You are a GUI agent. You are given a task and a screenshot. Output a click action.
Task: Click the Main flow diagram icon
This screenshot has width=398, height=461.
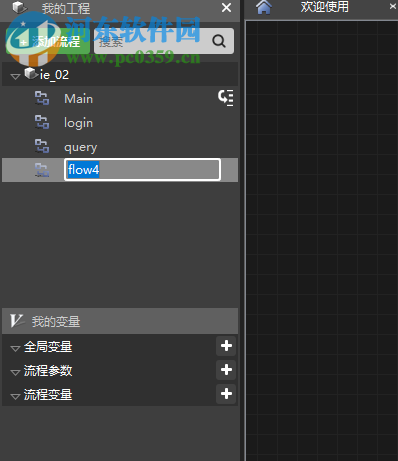point(42,99)
